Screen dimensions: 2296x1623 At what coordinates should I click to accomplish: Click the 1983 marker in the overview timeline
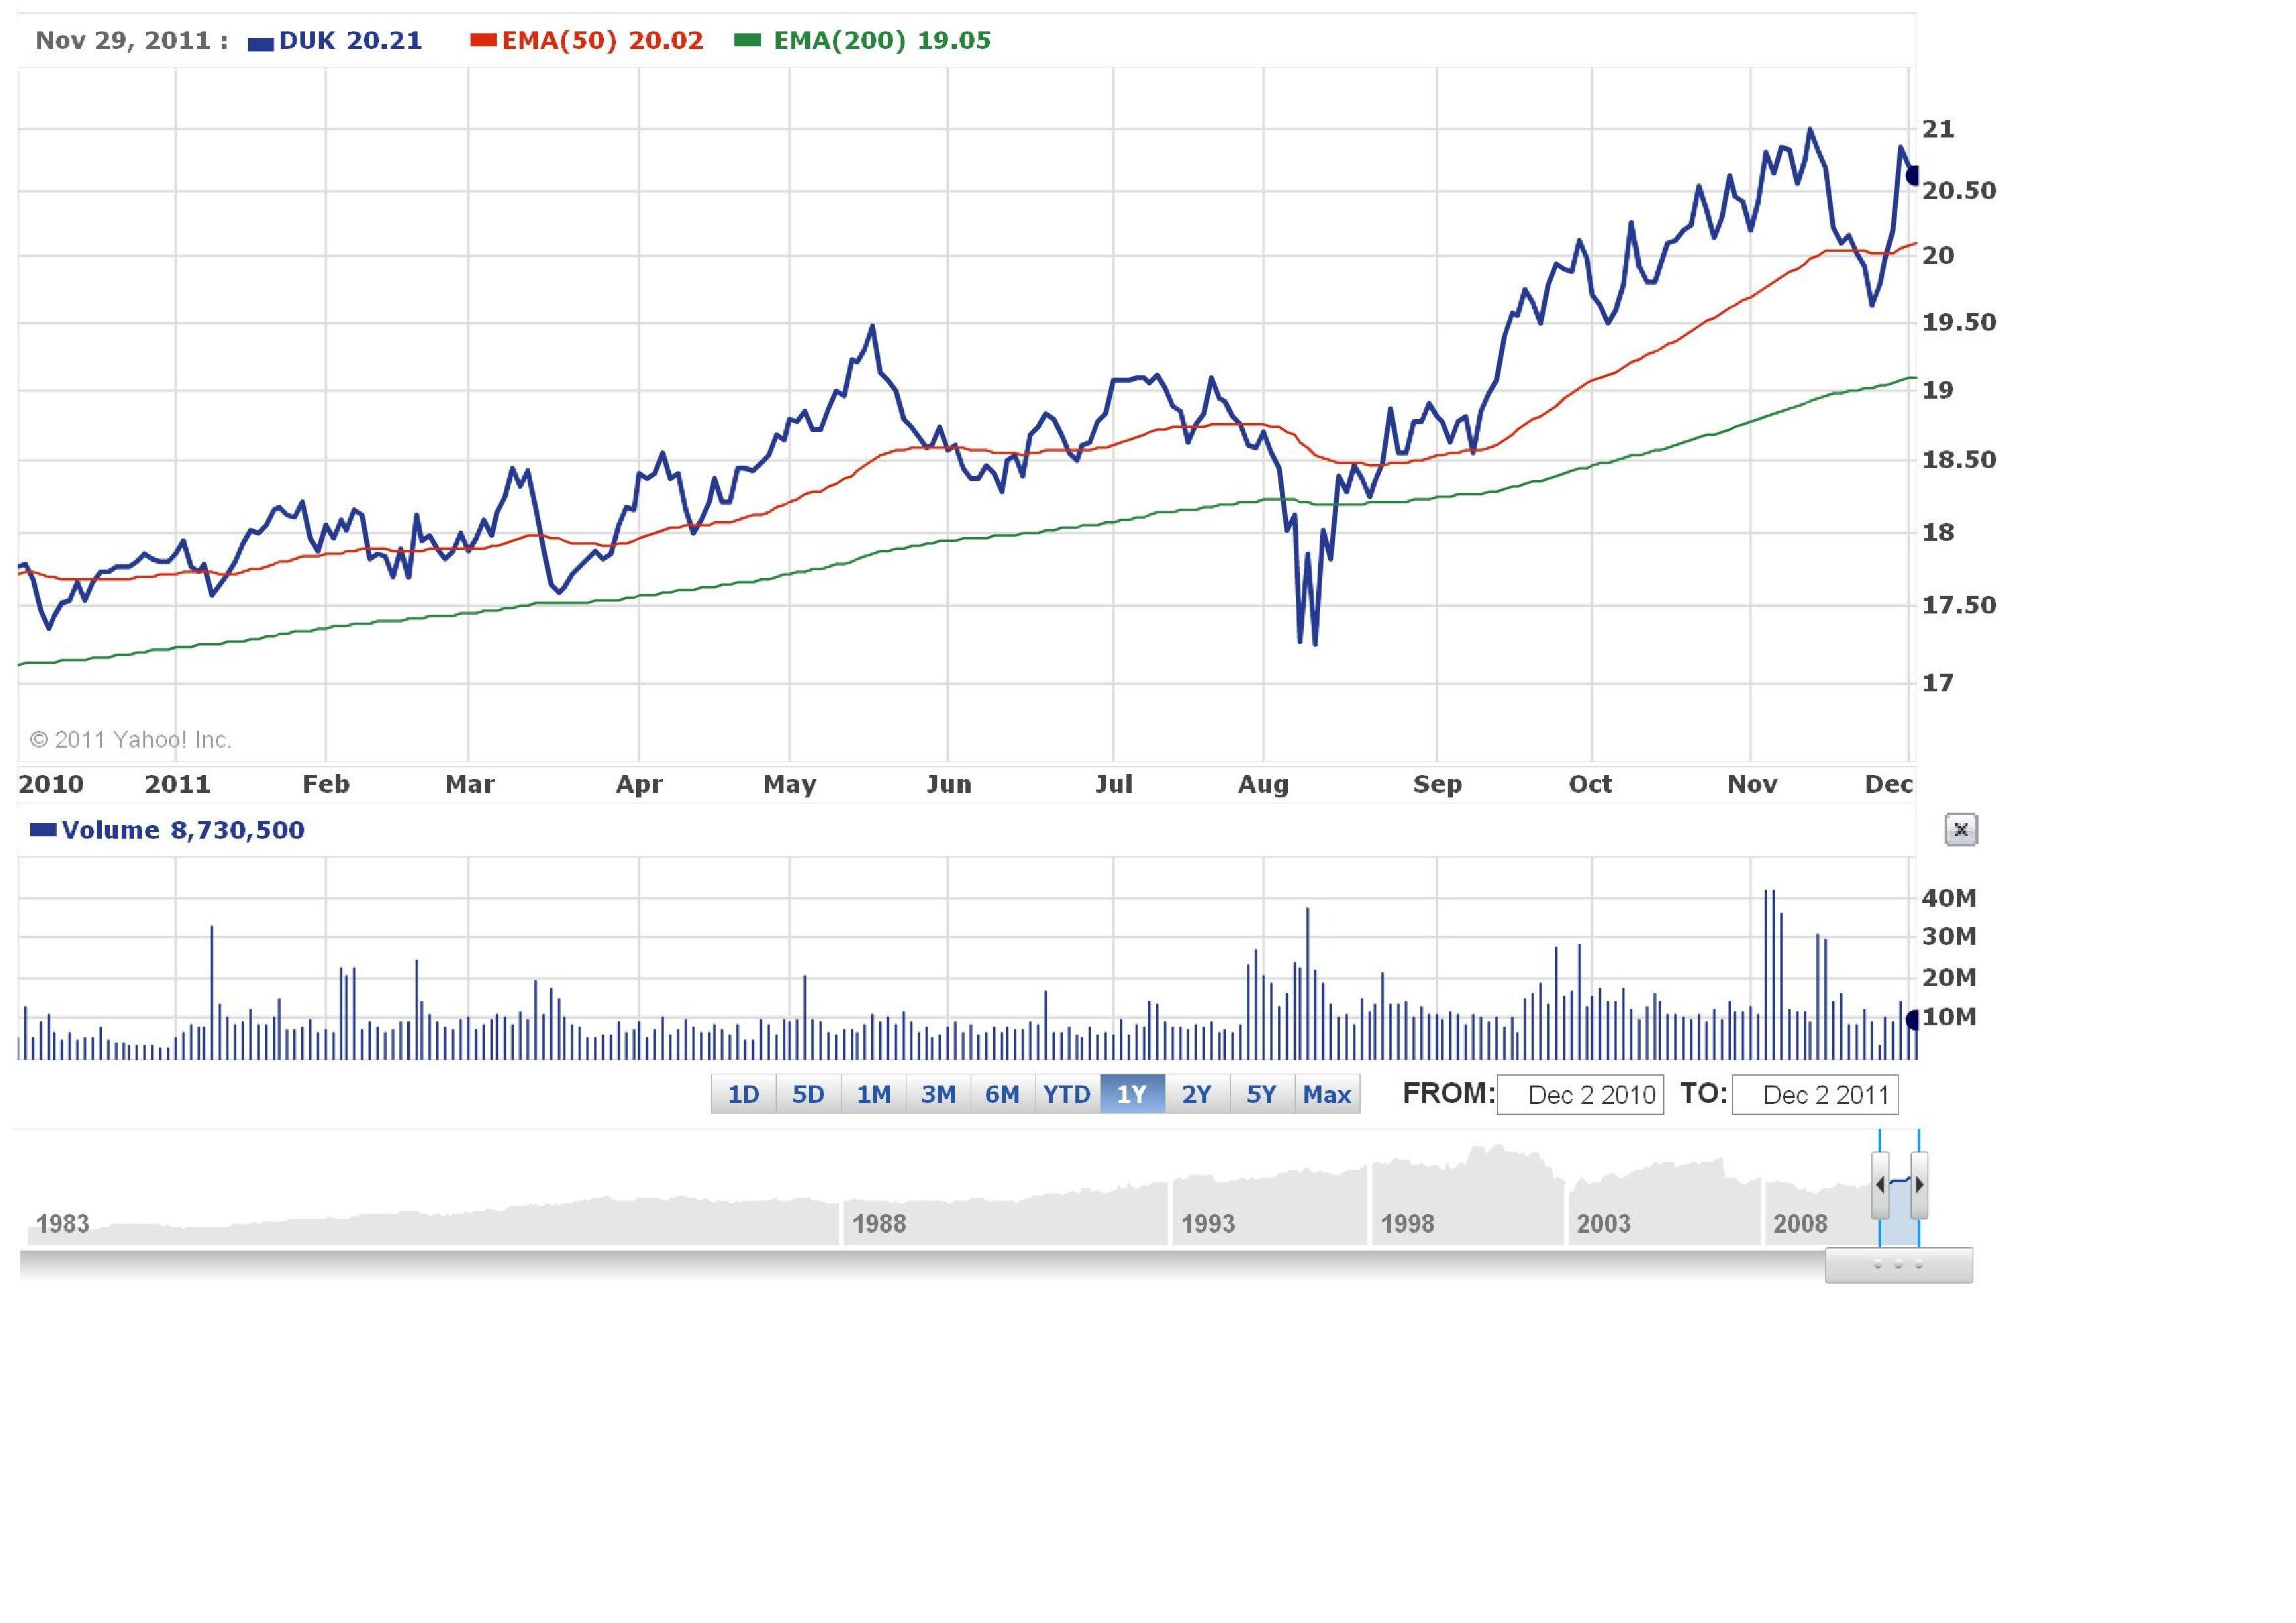click(63, 1224)
